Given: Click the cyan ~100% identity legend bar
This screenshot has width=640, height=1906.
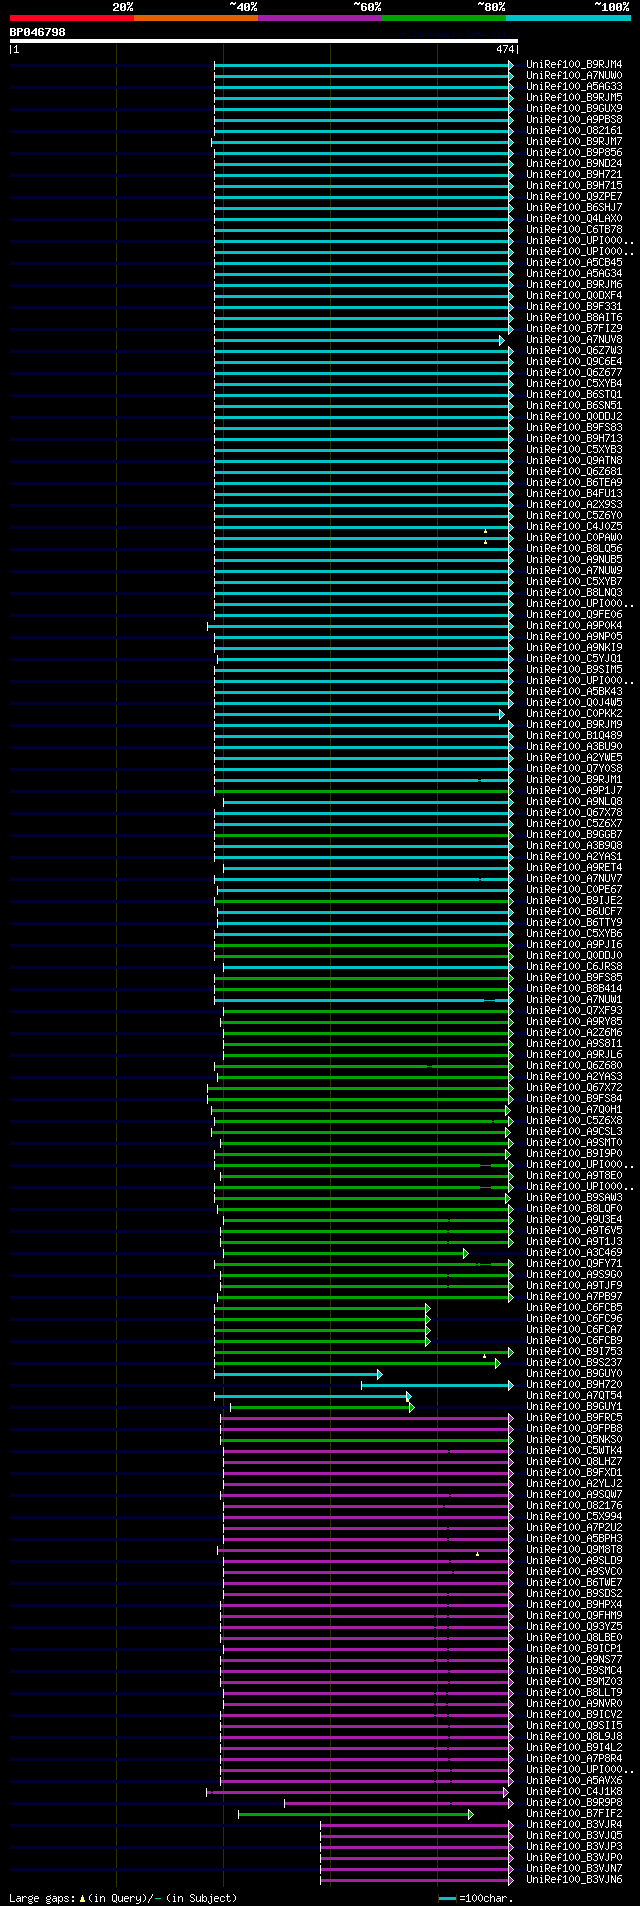Looking at the screenshot, I should (x=568, y=18).
